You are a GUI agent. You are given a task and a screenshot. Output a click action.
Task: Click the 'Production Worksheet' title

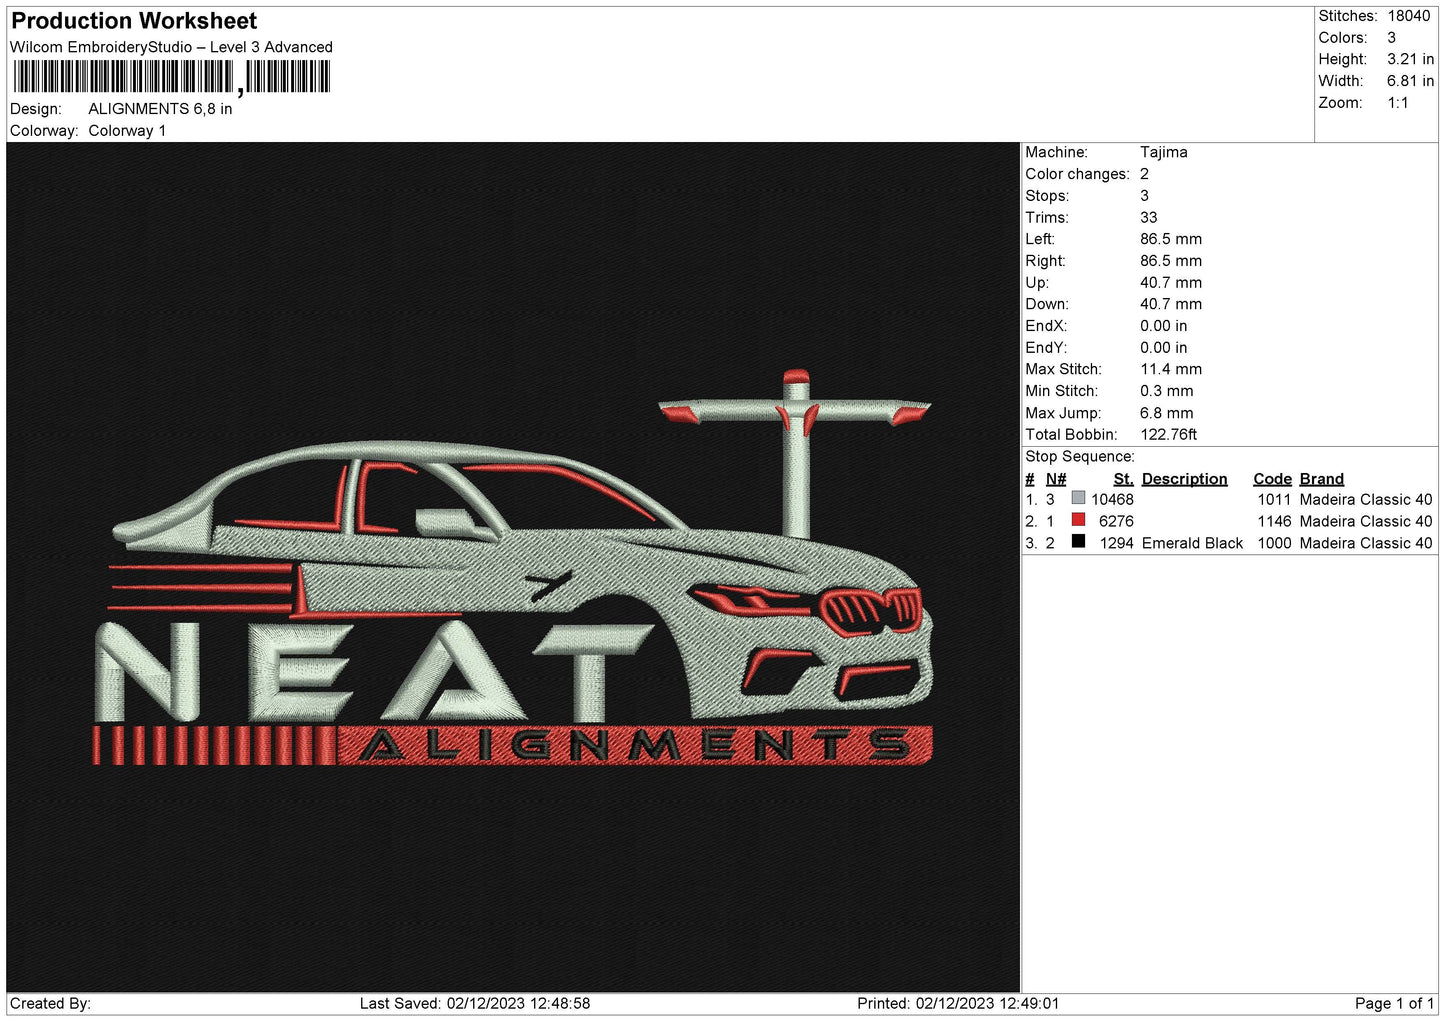tap(134, 21)
